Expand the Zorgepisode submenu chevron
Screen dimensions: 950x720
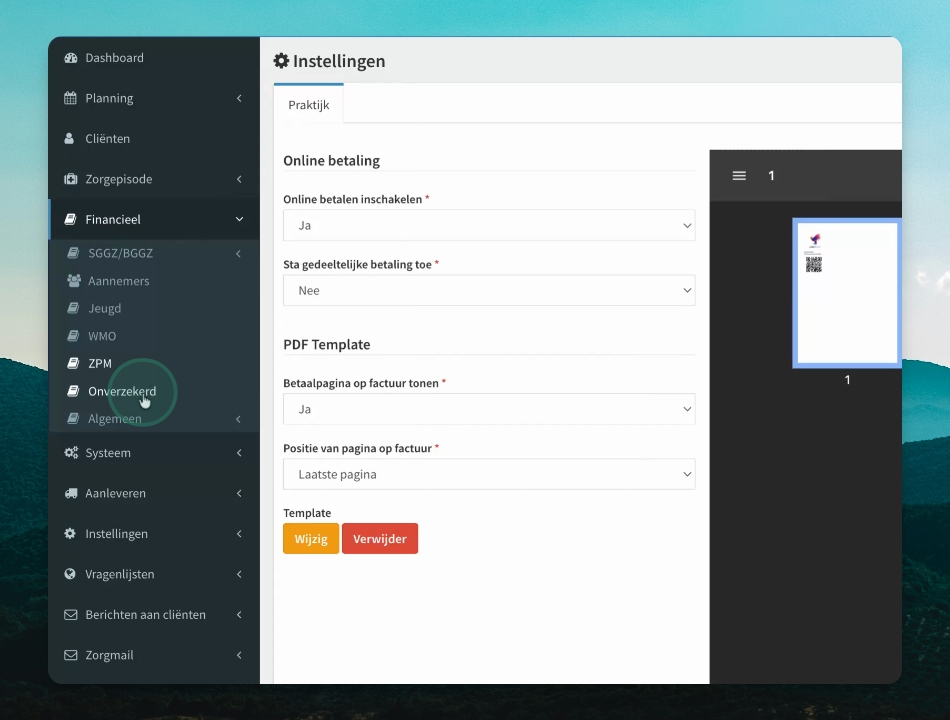pos(239,179)
